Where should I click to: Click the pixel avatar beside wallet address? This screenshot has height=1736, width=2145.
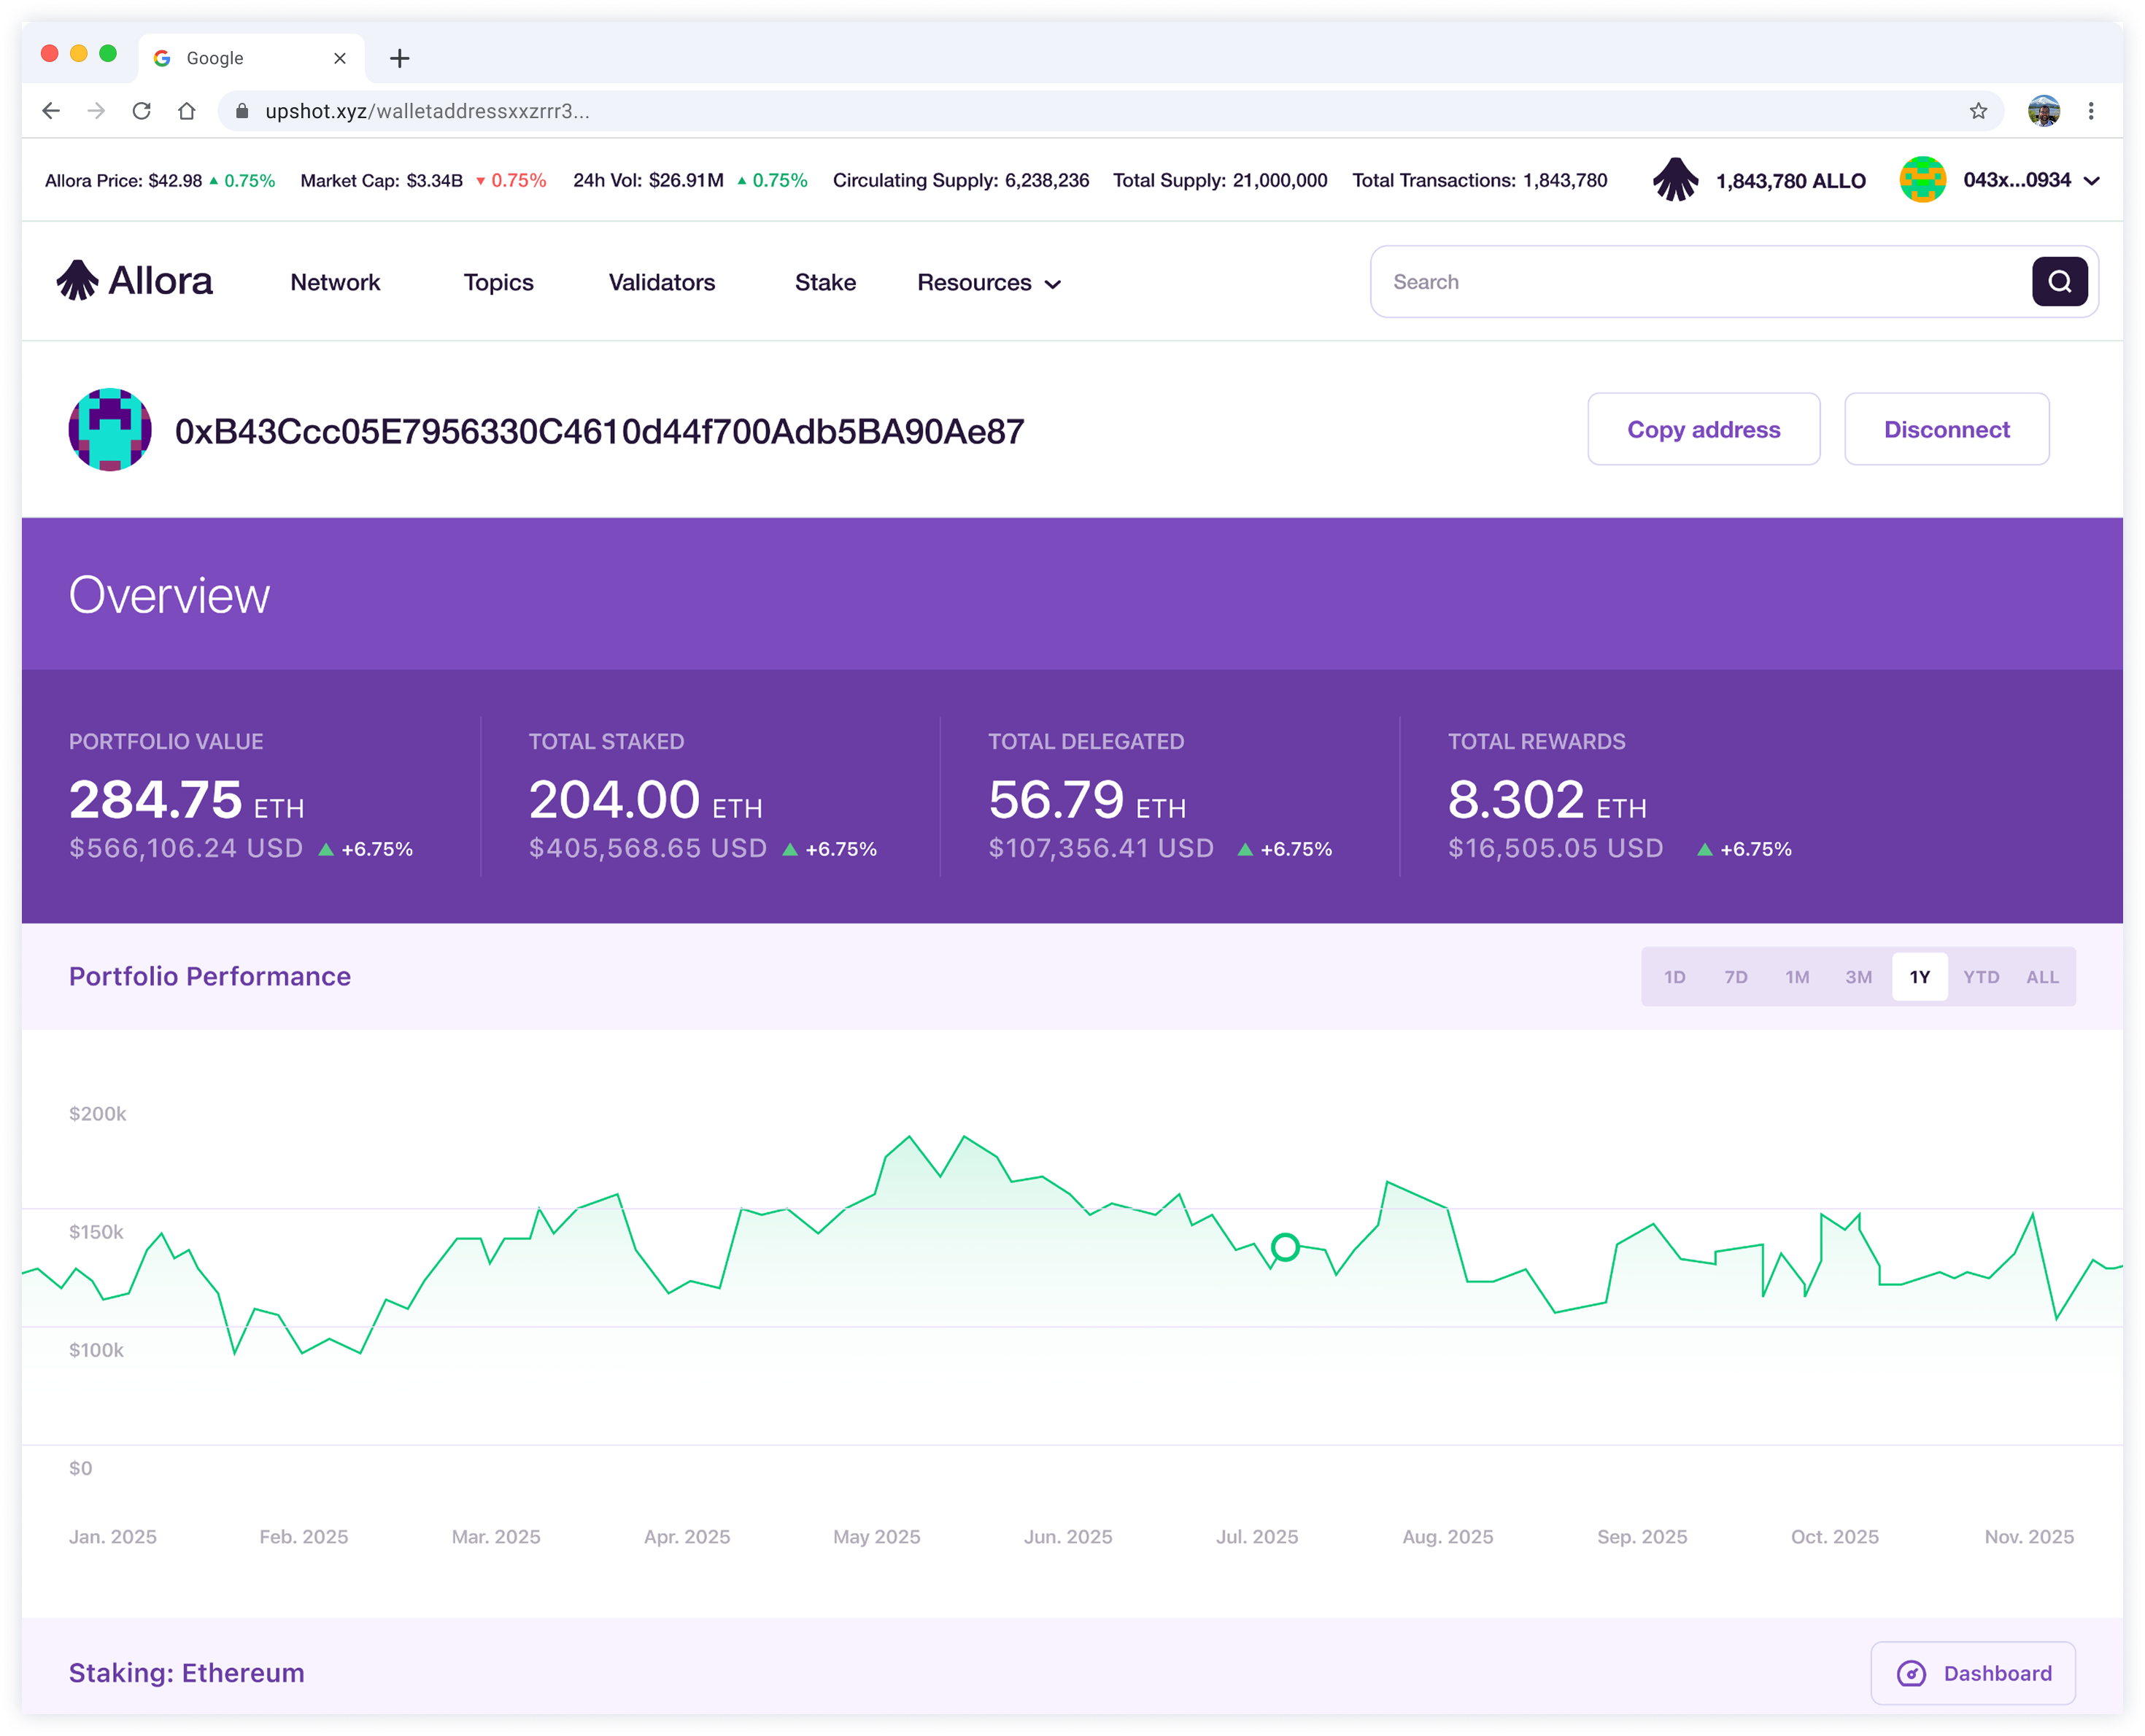coord(110,430)
